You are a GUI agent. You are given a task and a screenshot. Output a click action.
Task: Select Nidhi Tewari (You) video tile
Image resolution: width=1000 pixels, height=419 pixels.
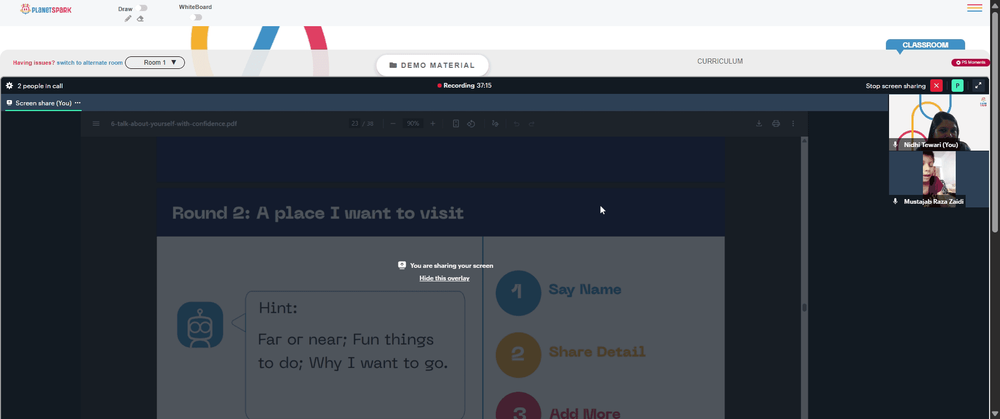(x=939, y=122)
